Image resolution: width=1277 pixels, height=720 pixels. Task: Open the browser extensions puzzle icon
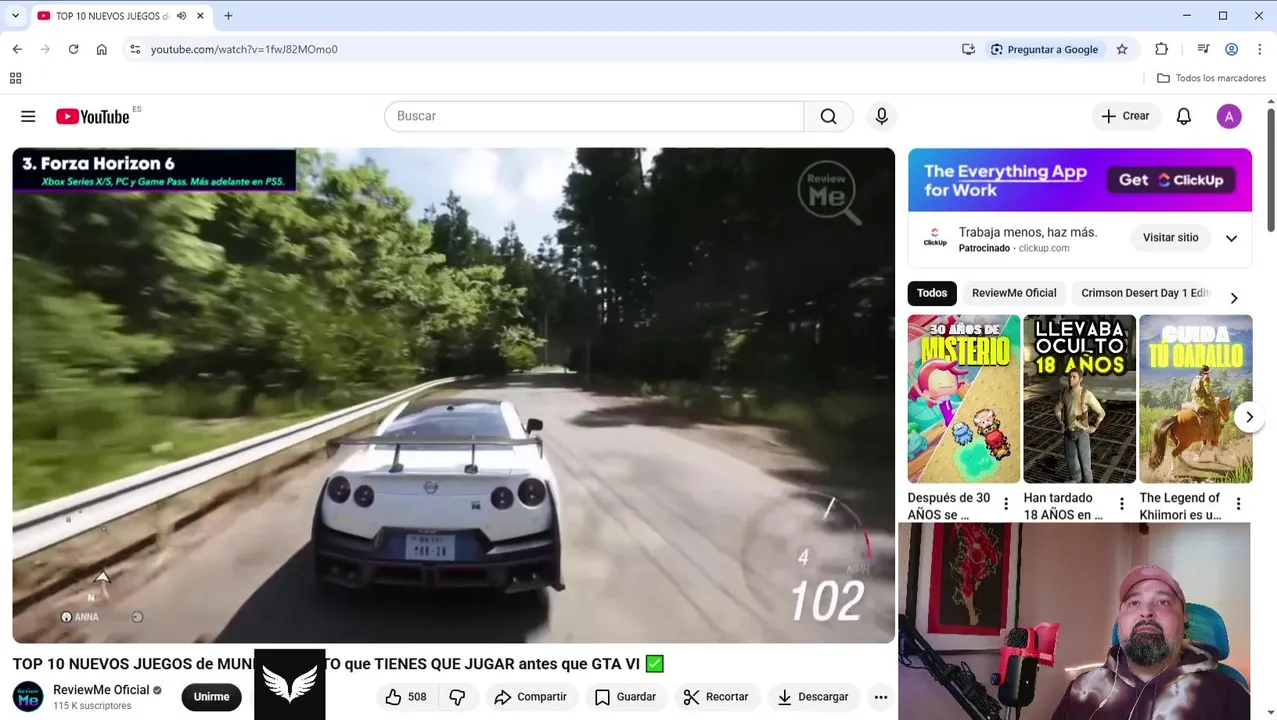[x=1161, y=49]
